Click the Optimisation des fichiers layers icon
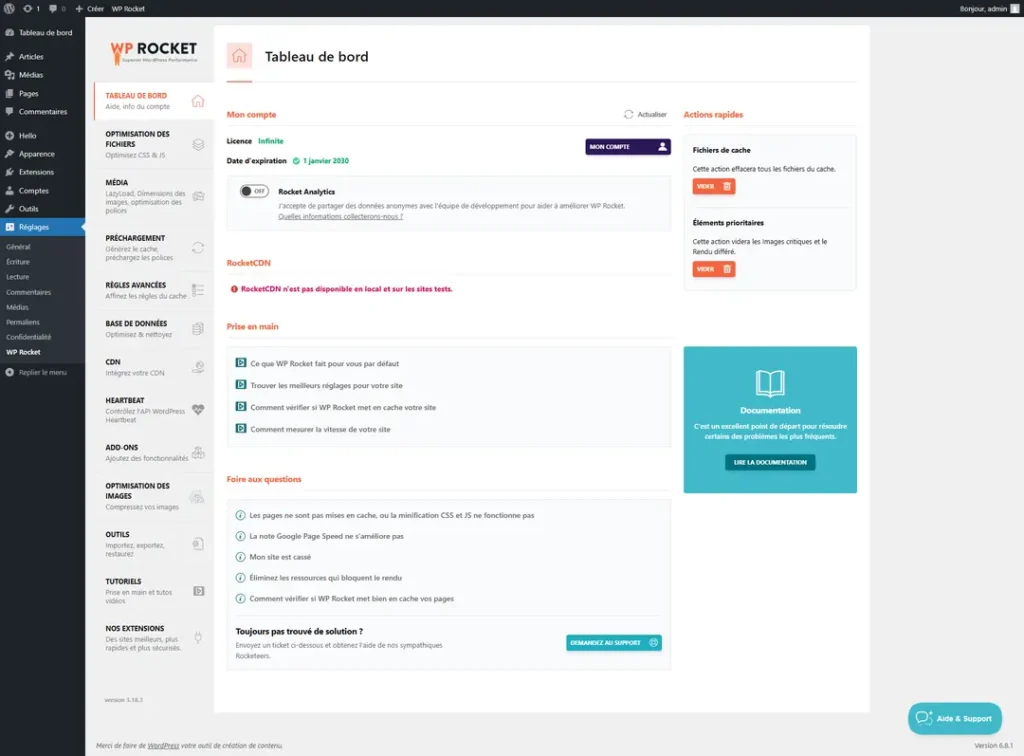 pyautogui.click(x=198, y=144)
